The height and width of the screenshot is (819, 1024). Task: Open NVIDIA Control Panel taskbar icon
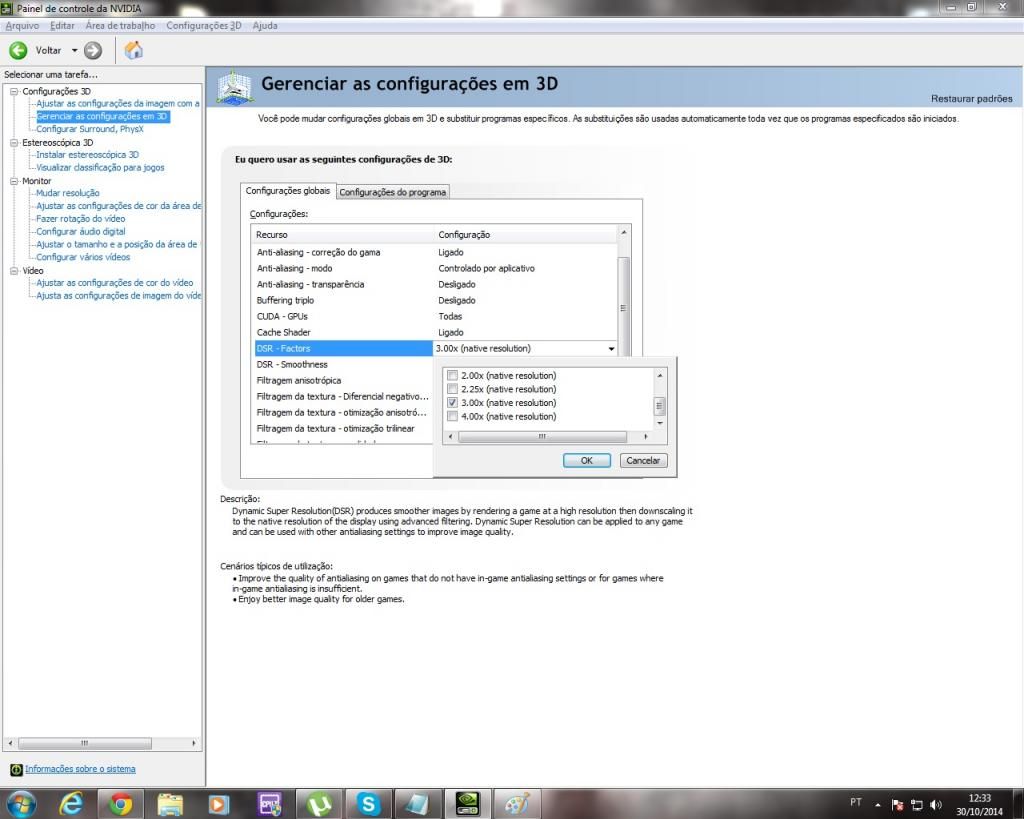coord(468,804)
